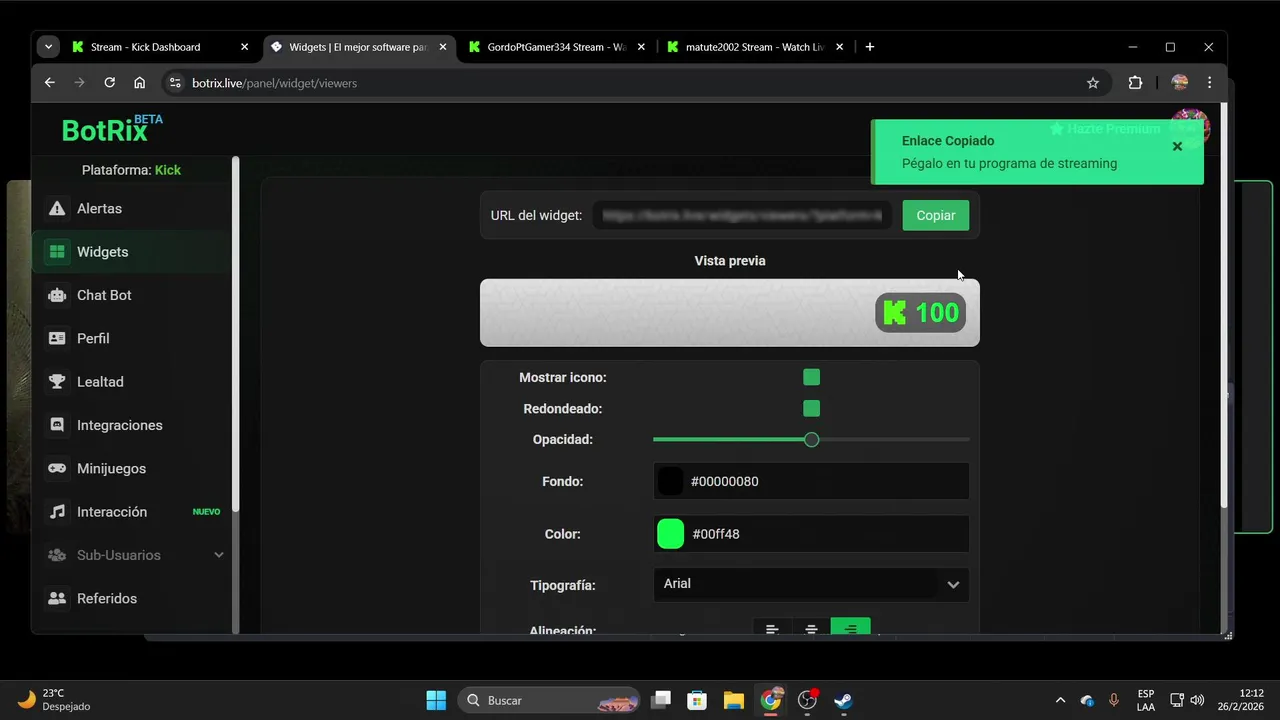View site information in address bar
1280x720 pixels.
click(174, 83)
